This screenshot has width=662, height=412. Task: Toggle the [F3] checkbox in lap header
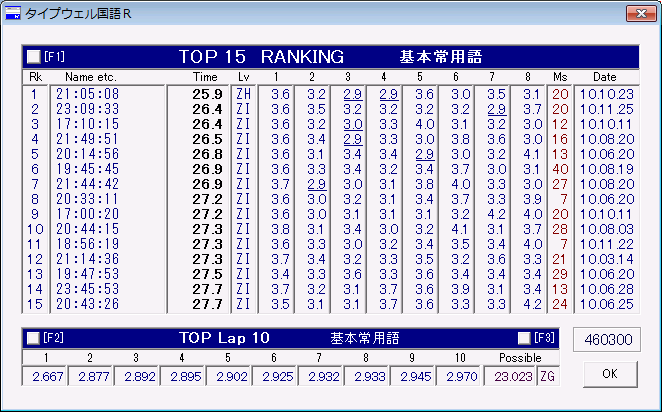tap(524, 338)
